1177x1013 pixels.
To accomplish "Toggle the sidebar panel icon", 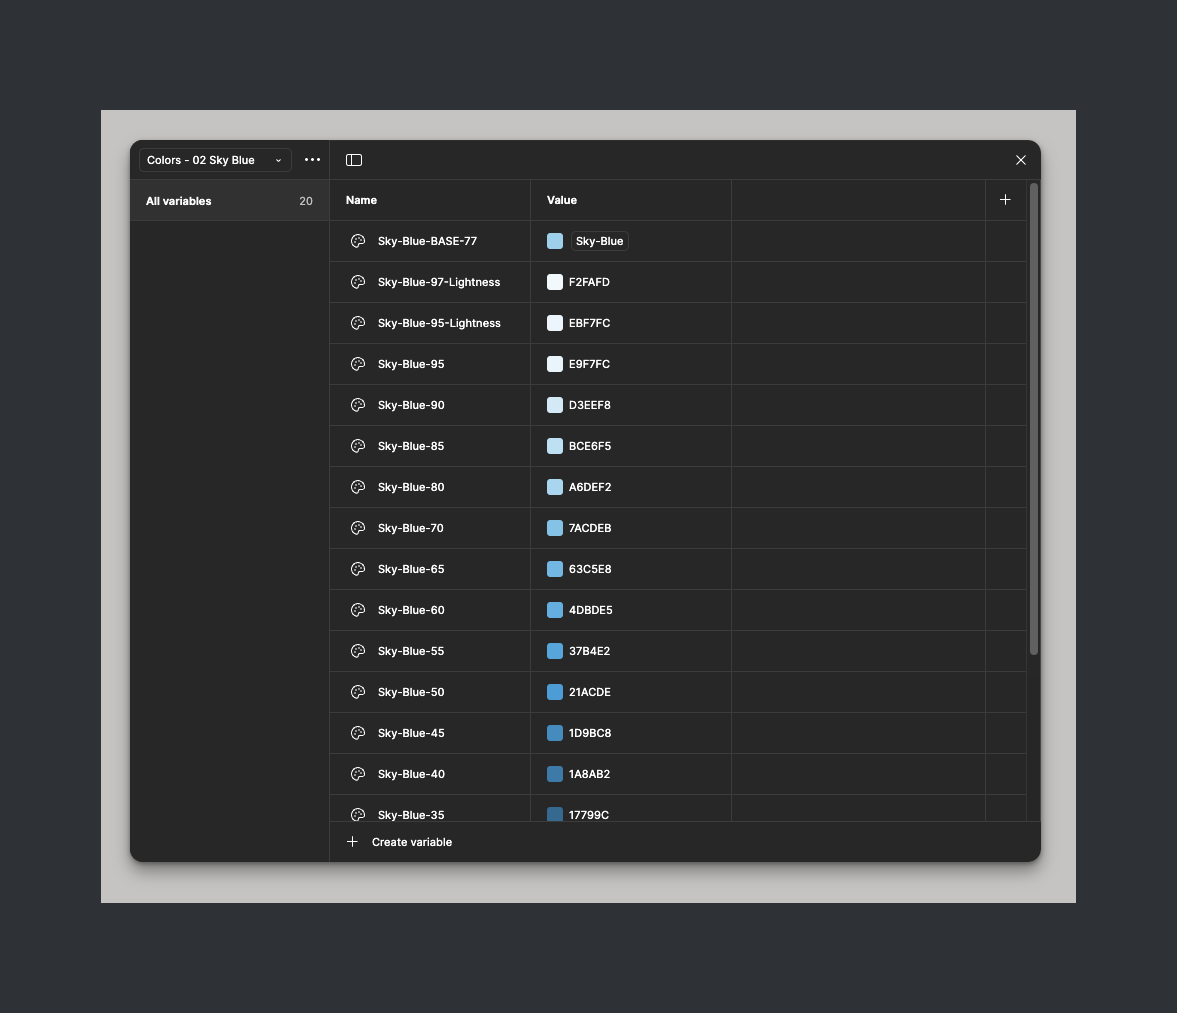I will pos(354,160).
